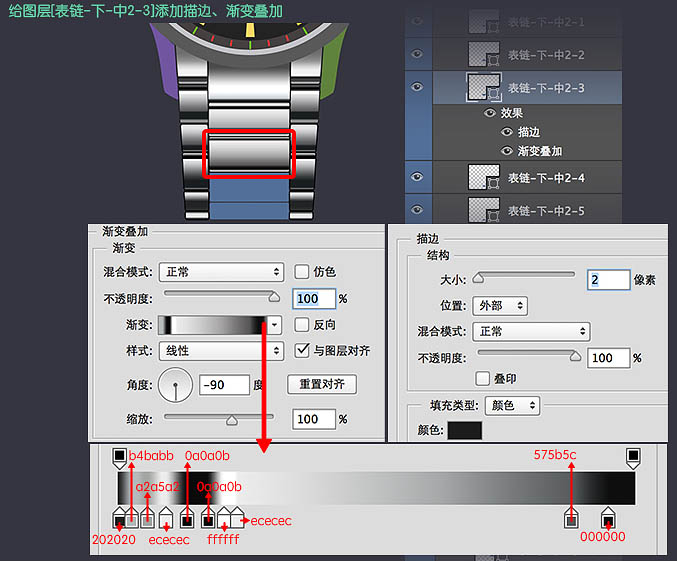Uncheck the 与图层对齐 checkbox

(302, 351)
